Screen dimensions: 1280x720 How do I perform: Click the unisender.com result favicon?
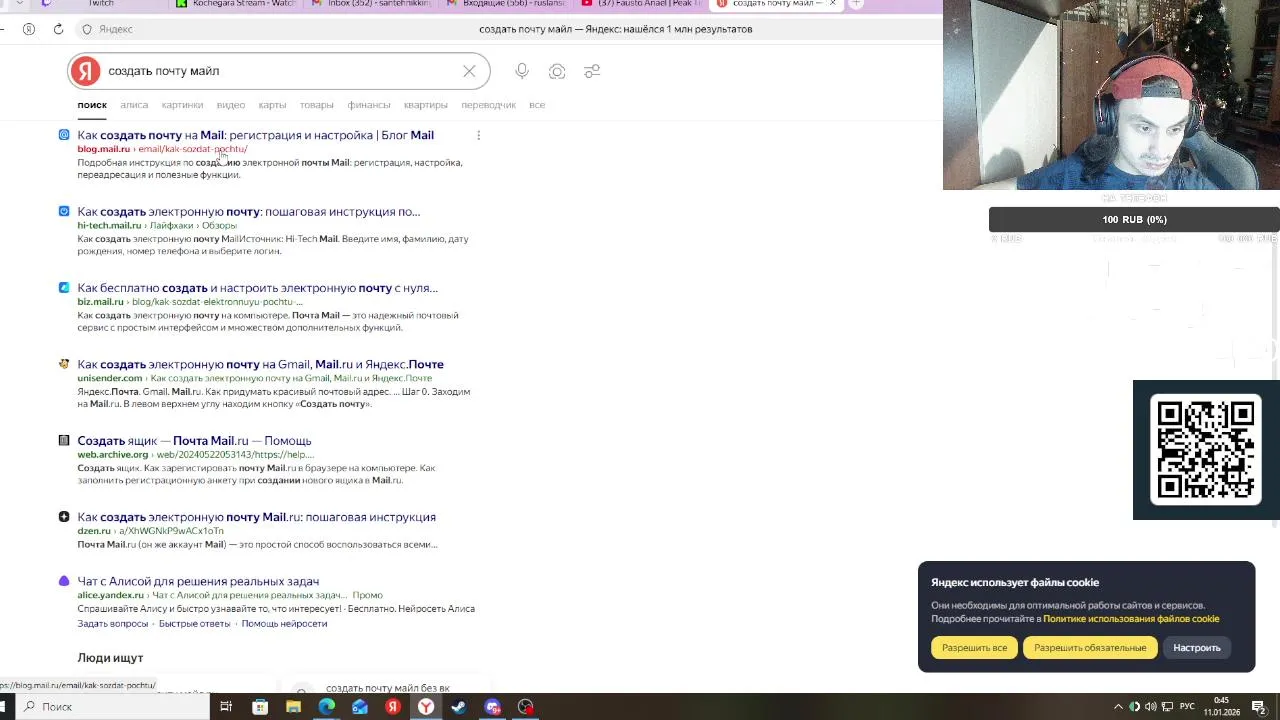pos(64,364)
